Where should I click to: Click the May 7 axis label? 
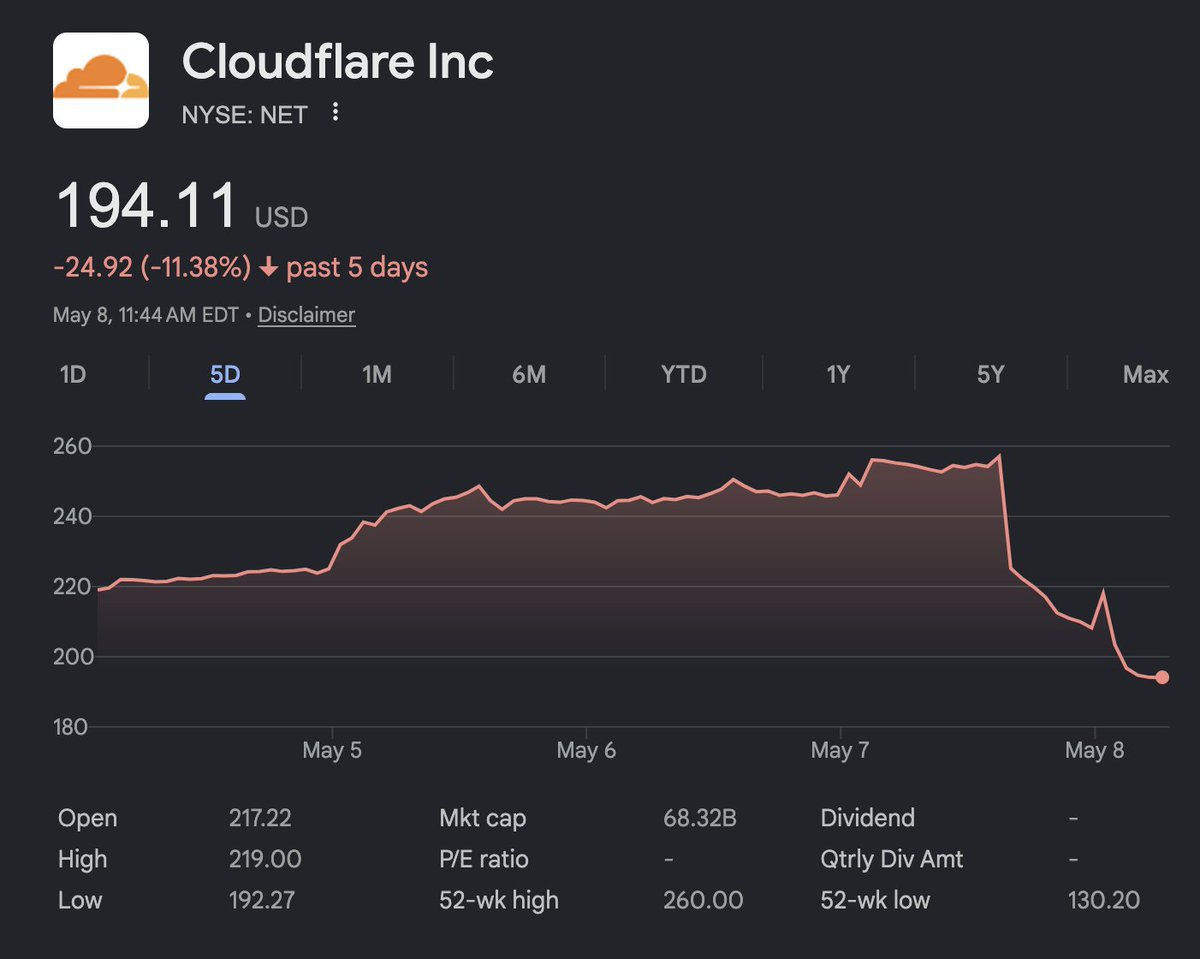pos(841,750)
